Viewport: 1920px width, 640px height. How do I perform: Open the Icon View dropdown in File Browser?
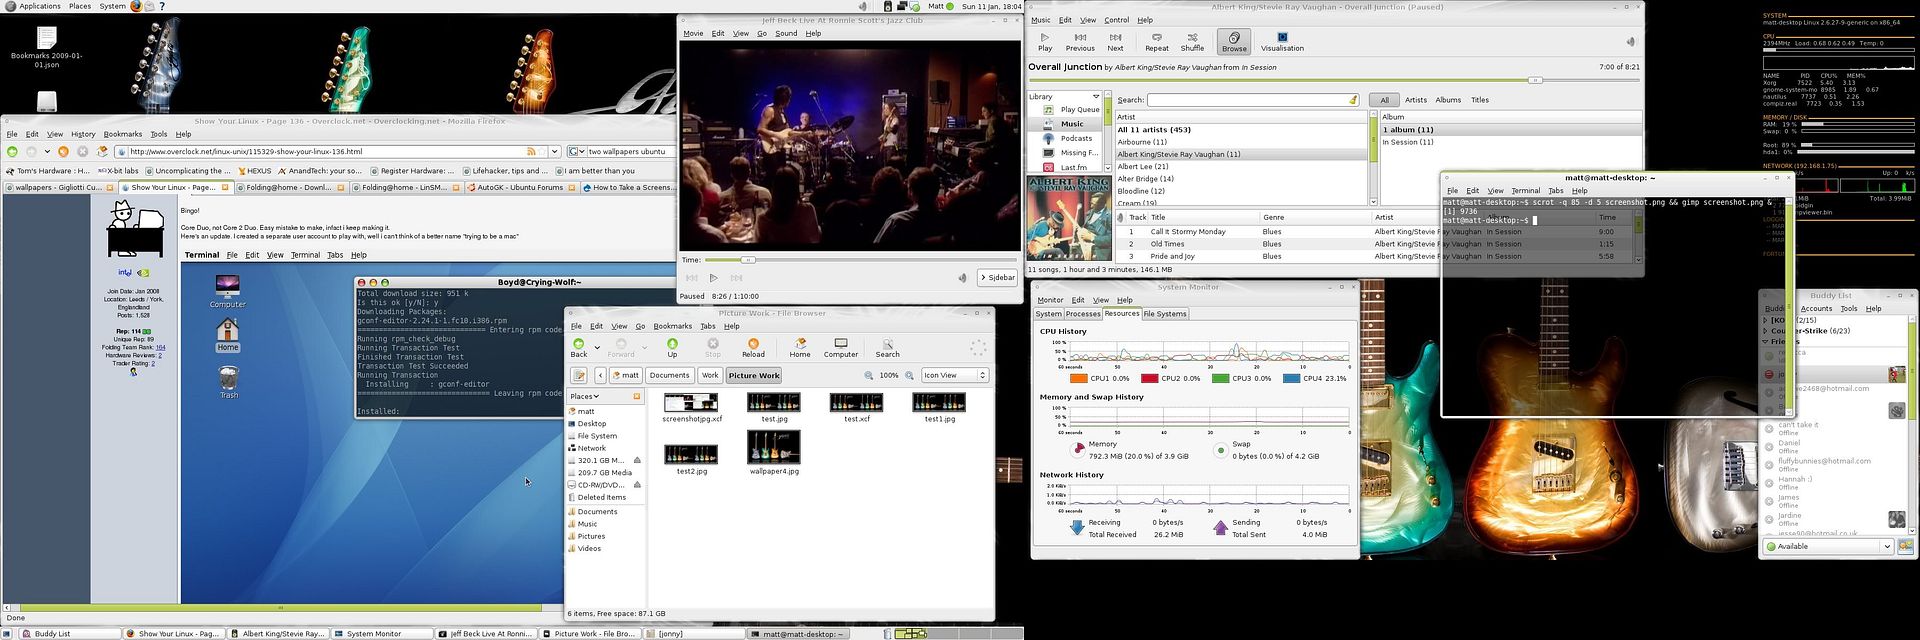pos(955,375)
